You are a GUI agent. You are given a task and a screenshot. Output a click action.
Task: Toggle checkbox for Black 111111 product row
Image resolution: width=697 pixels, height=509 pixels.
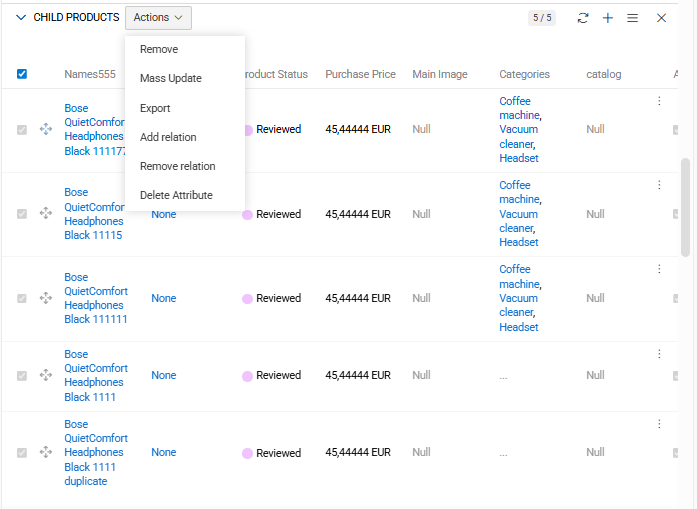point(22,298)
